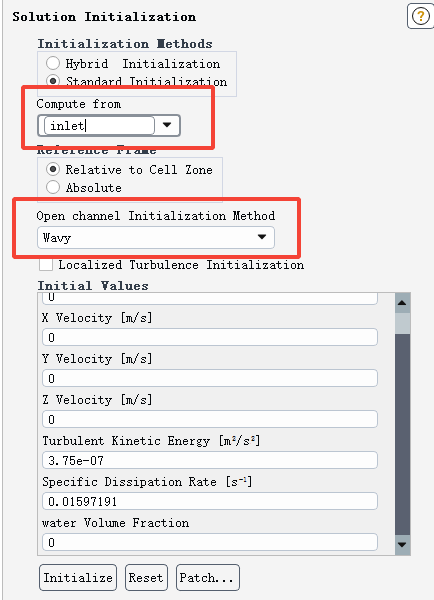
Task: Open the Patch... dialog button
Action: pyautogui.click(x=208, y=577)
